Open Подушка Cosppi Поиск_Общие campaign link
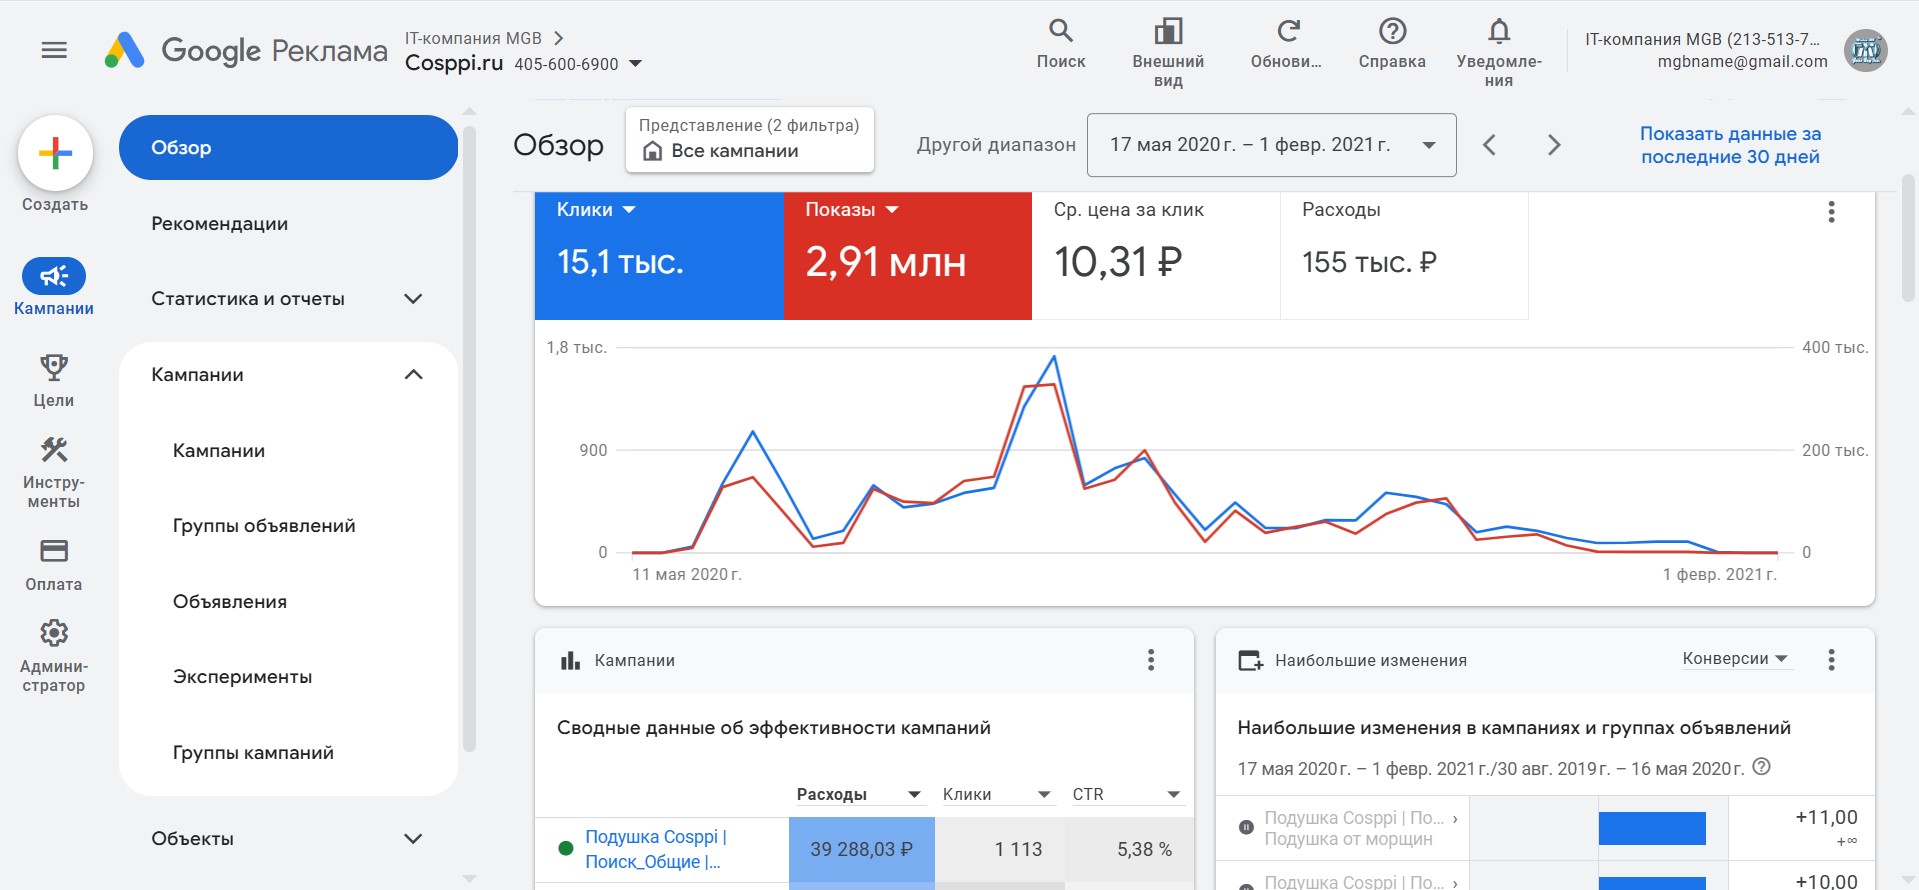 (x=655, y=849)
